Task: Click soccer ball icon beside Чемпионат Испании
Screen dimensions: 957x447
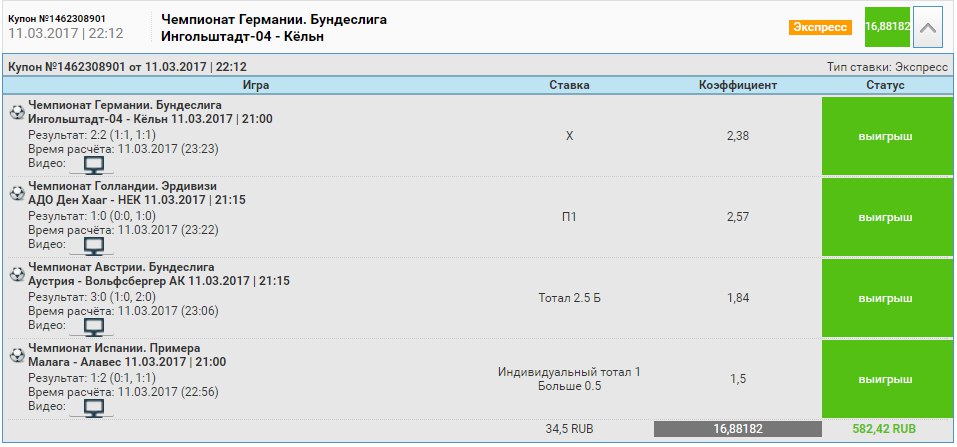Action: coord(17,355)
